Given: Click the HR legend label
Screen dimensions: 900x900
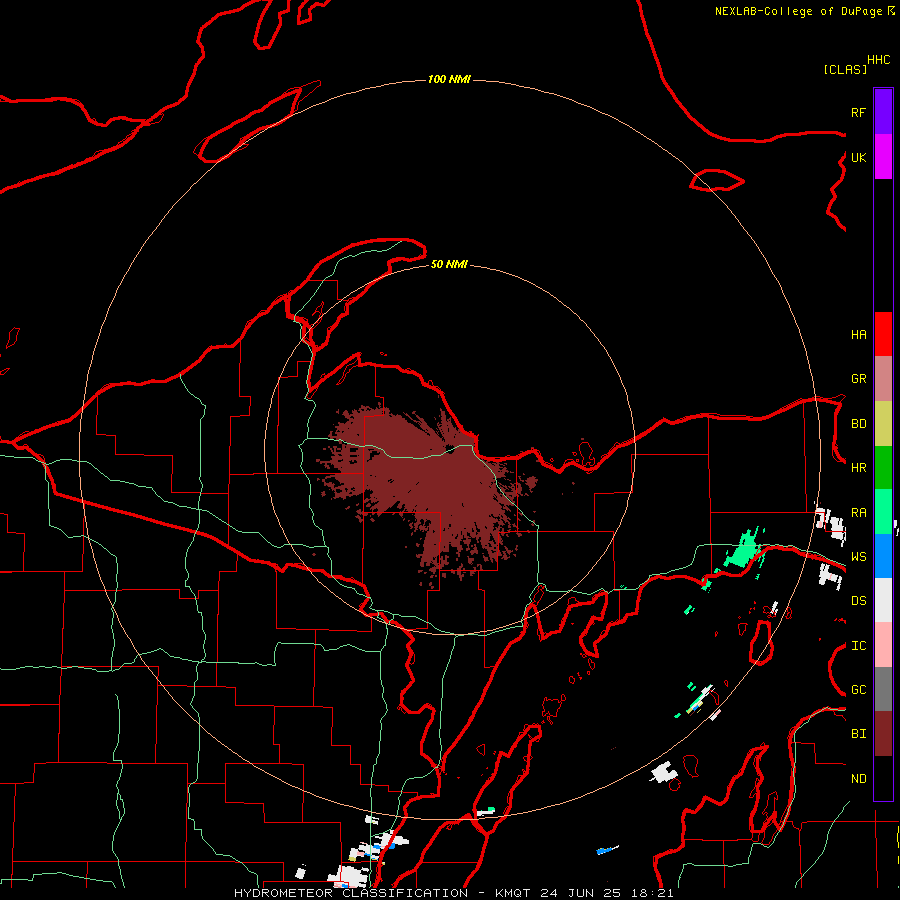Looking at the screenshot, I should click(858, 468).
